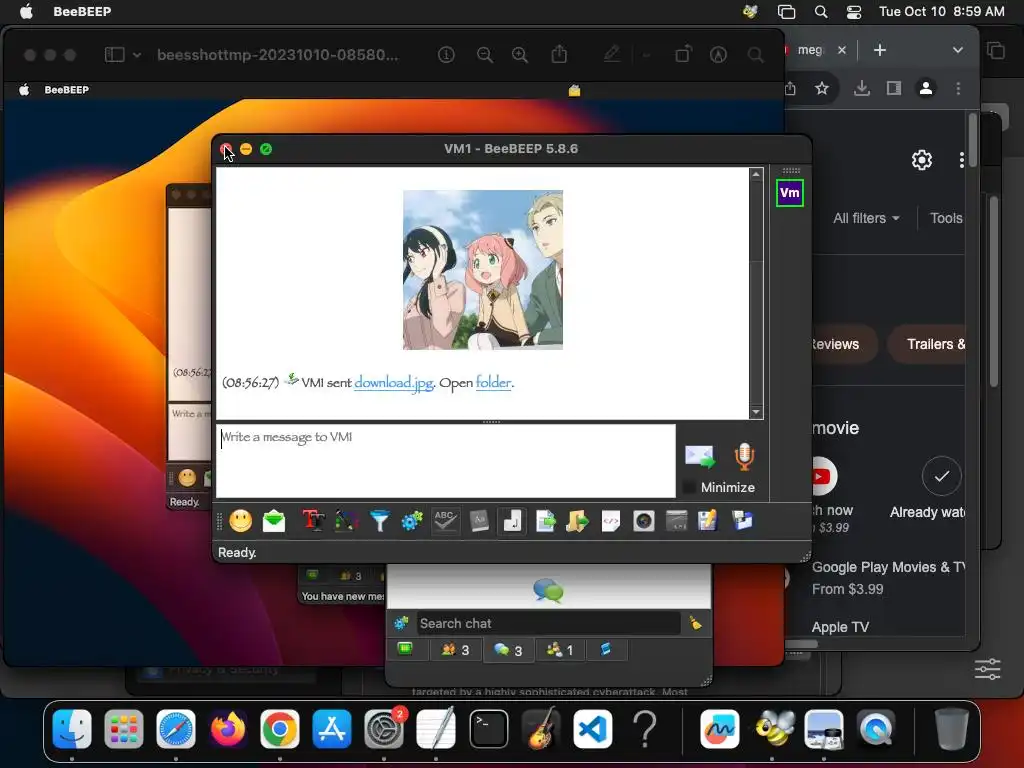Switch to the chats tab showing 3

point(508,650)
